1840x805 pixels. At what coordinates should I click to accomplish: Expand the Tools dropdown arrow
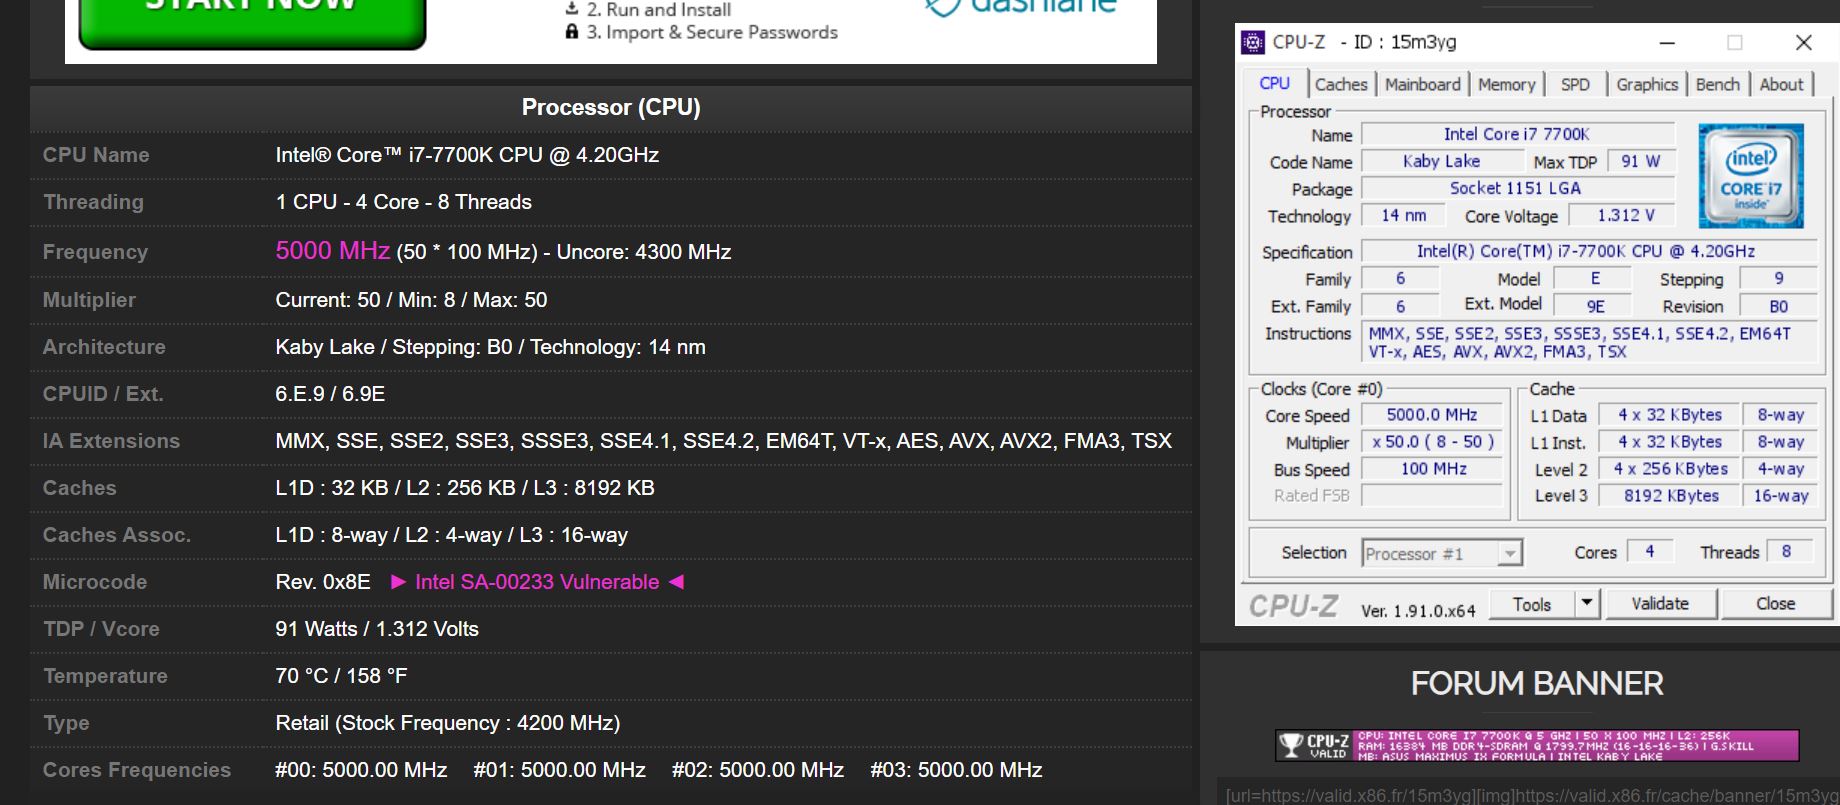pos(1587,604)
